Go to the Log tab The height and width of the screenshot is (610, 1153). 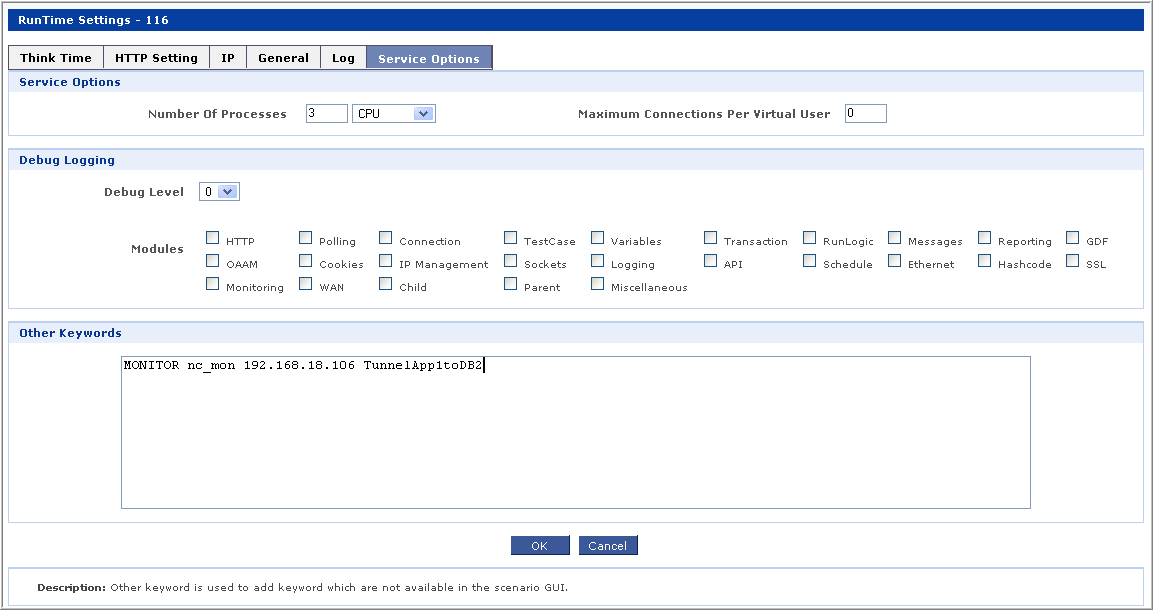click(343, 58)
